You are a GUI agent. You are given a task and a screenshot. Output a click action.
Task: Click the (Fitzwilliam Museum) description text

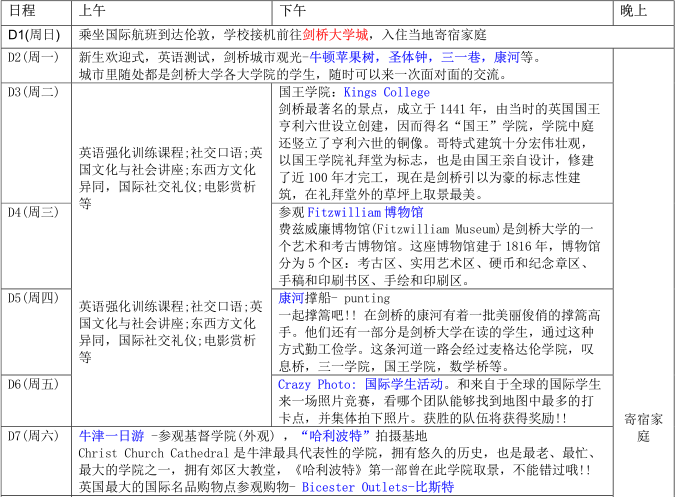pos(435,229)
